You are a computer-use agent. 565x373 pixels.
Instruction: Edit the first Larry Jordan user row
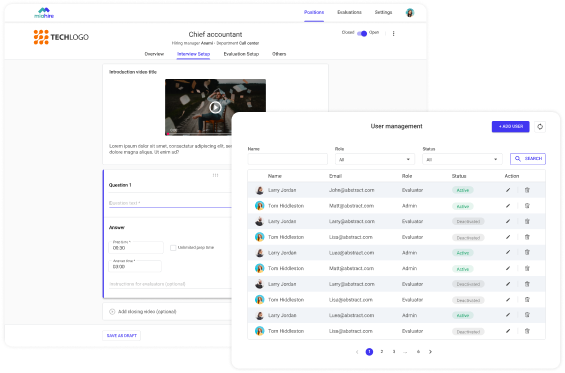(x=508, y=190)
